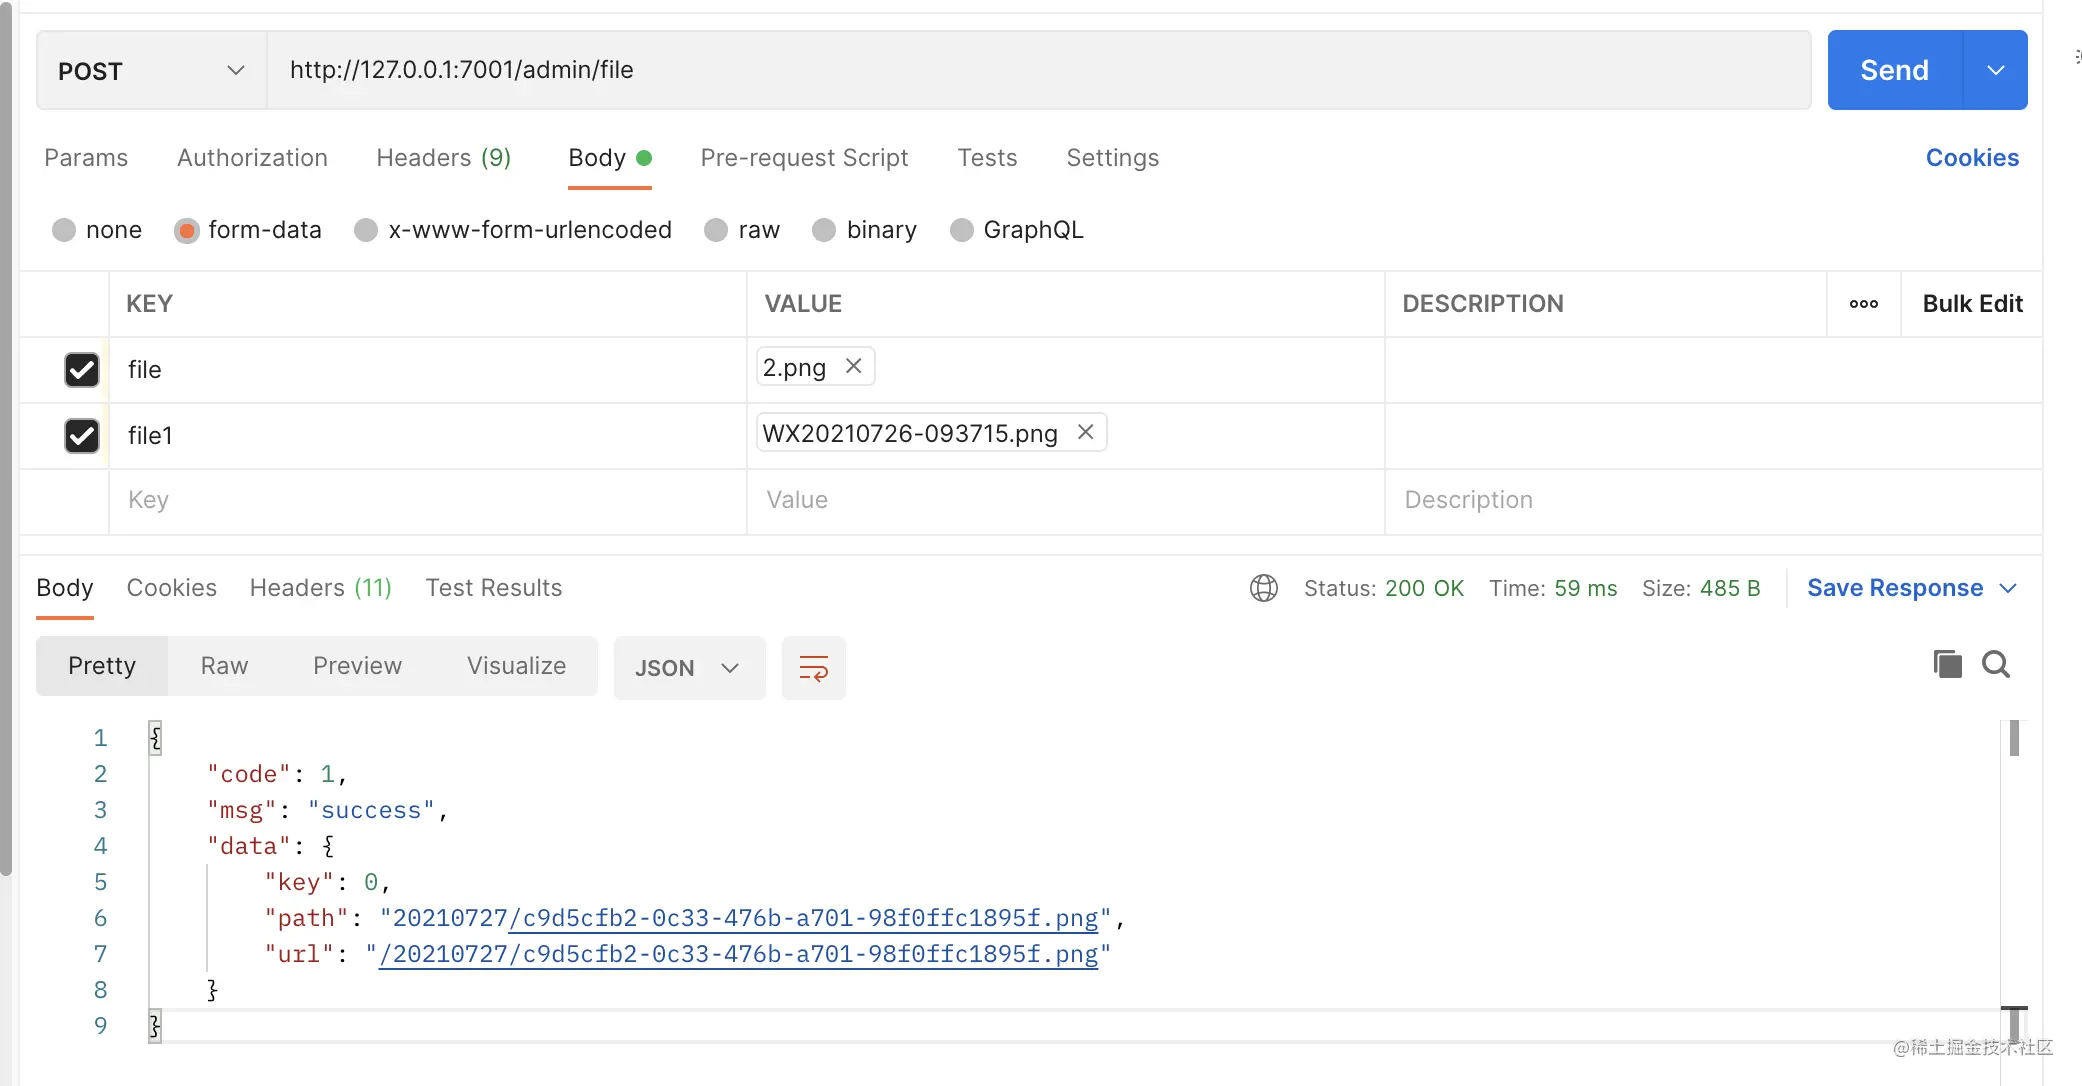
Task: Open the Params tab
Action: click(86, 158)
